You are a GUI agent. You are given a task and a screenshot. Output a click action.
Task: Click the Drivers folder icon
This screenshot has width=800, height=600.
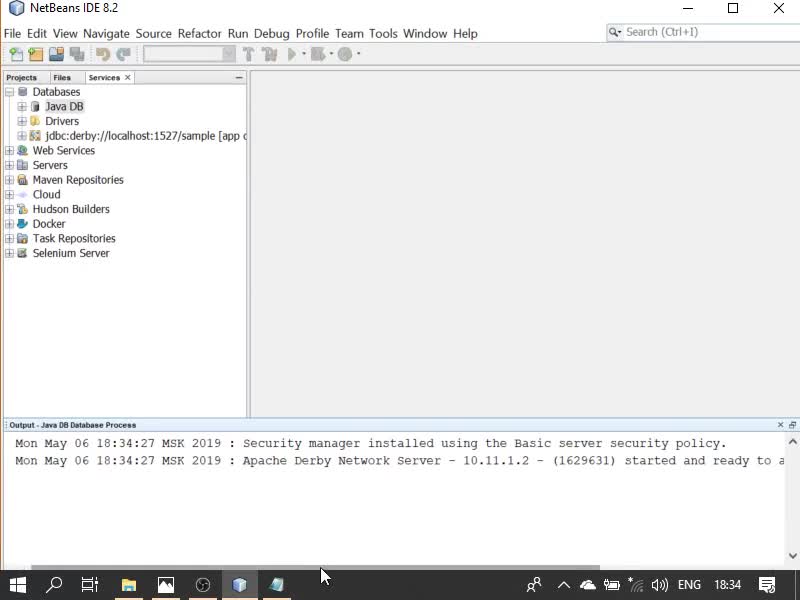pyautogui.click(x=35, y=121)
